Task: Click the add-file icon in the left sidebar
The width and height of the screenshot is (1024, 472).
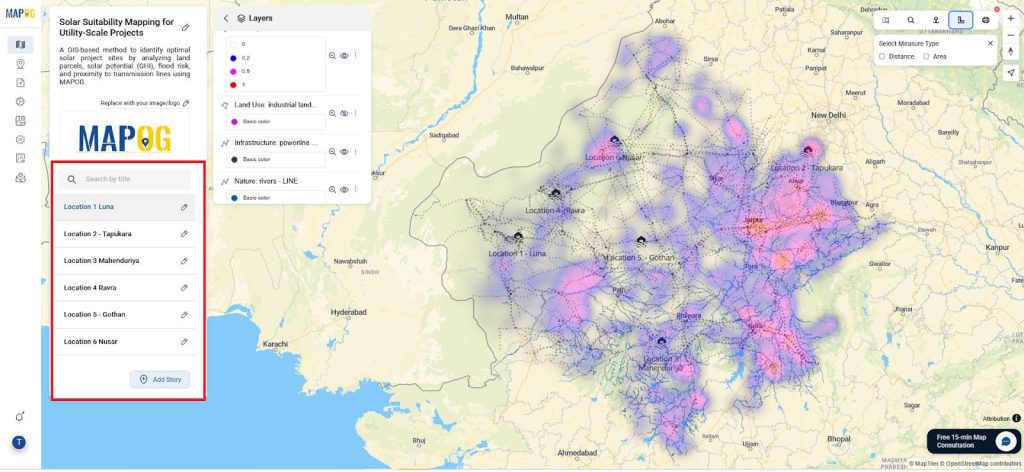Action: (20, 83)
